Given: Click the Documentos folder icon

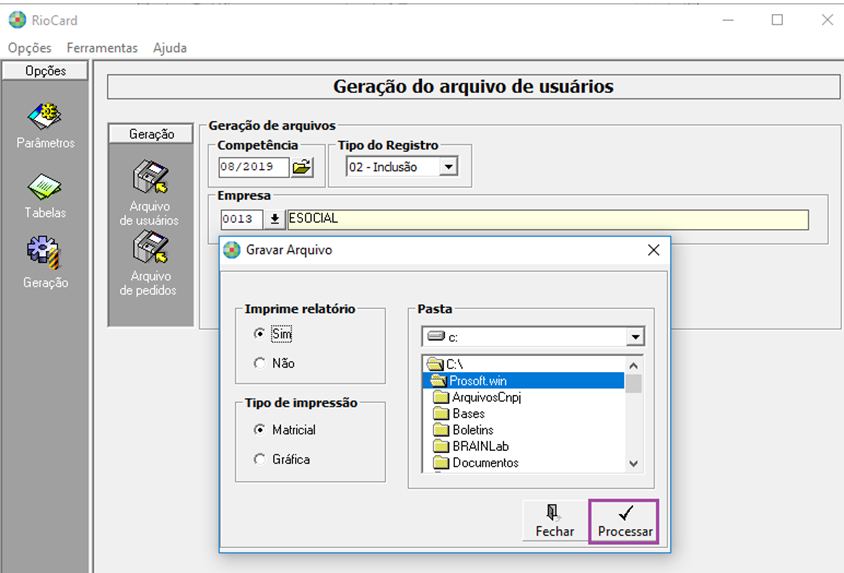Looking at the screenshot, I should click(441, 463).
